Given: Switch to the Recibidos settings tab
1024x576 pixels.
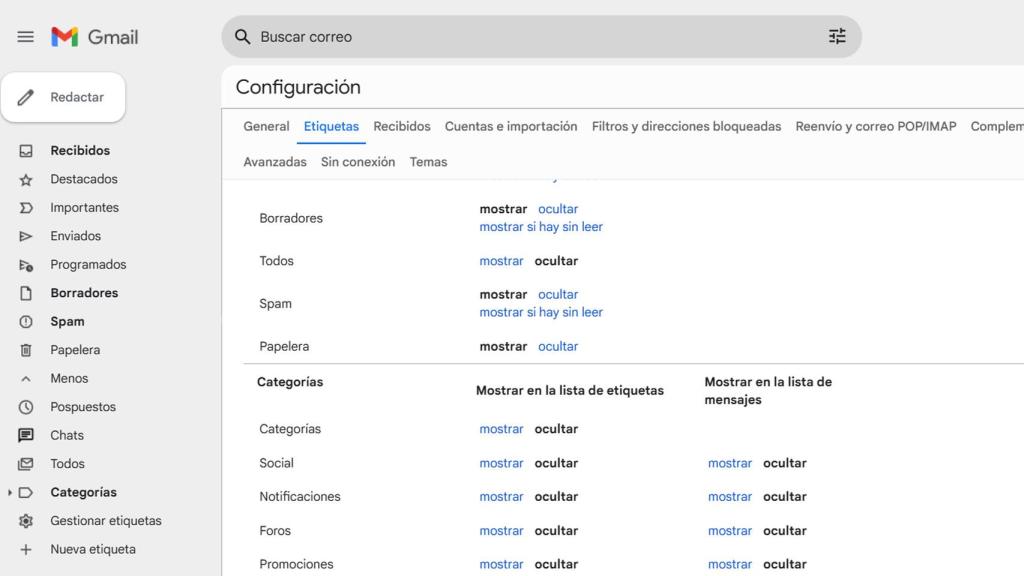Looking at the screenshot, I should [402, 127].
